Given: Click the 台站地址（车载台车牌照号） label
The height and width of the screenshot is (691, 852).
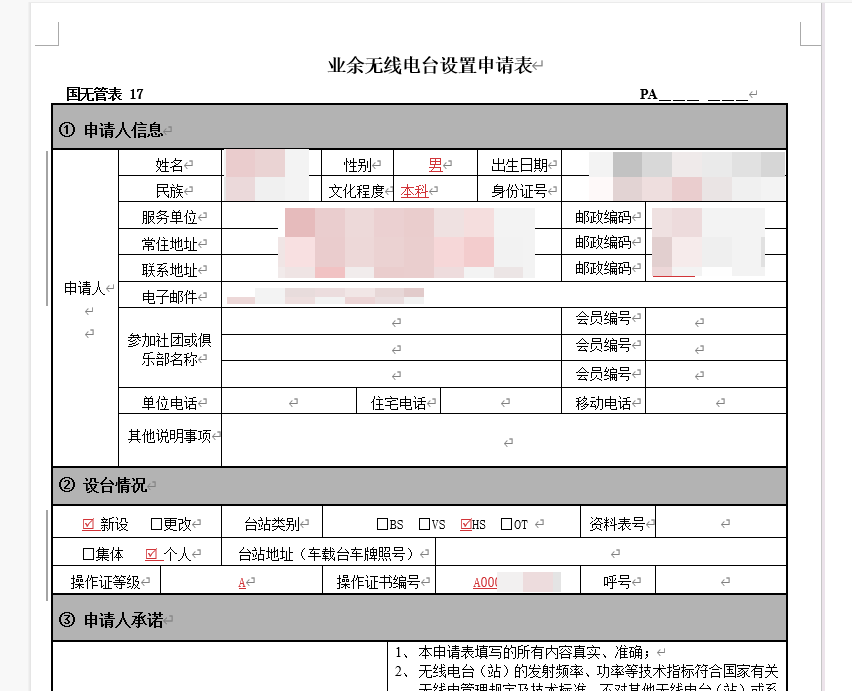Looking at the screenshot, I should (328, 554).
